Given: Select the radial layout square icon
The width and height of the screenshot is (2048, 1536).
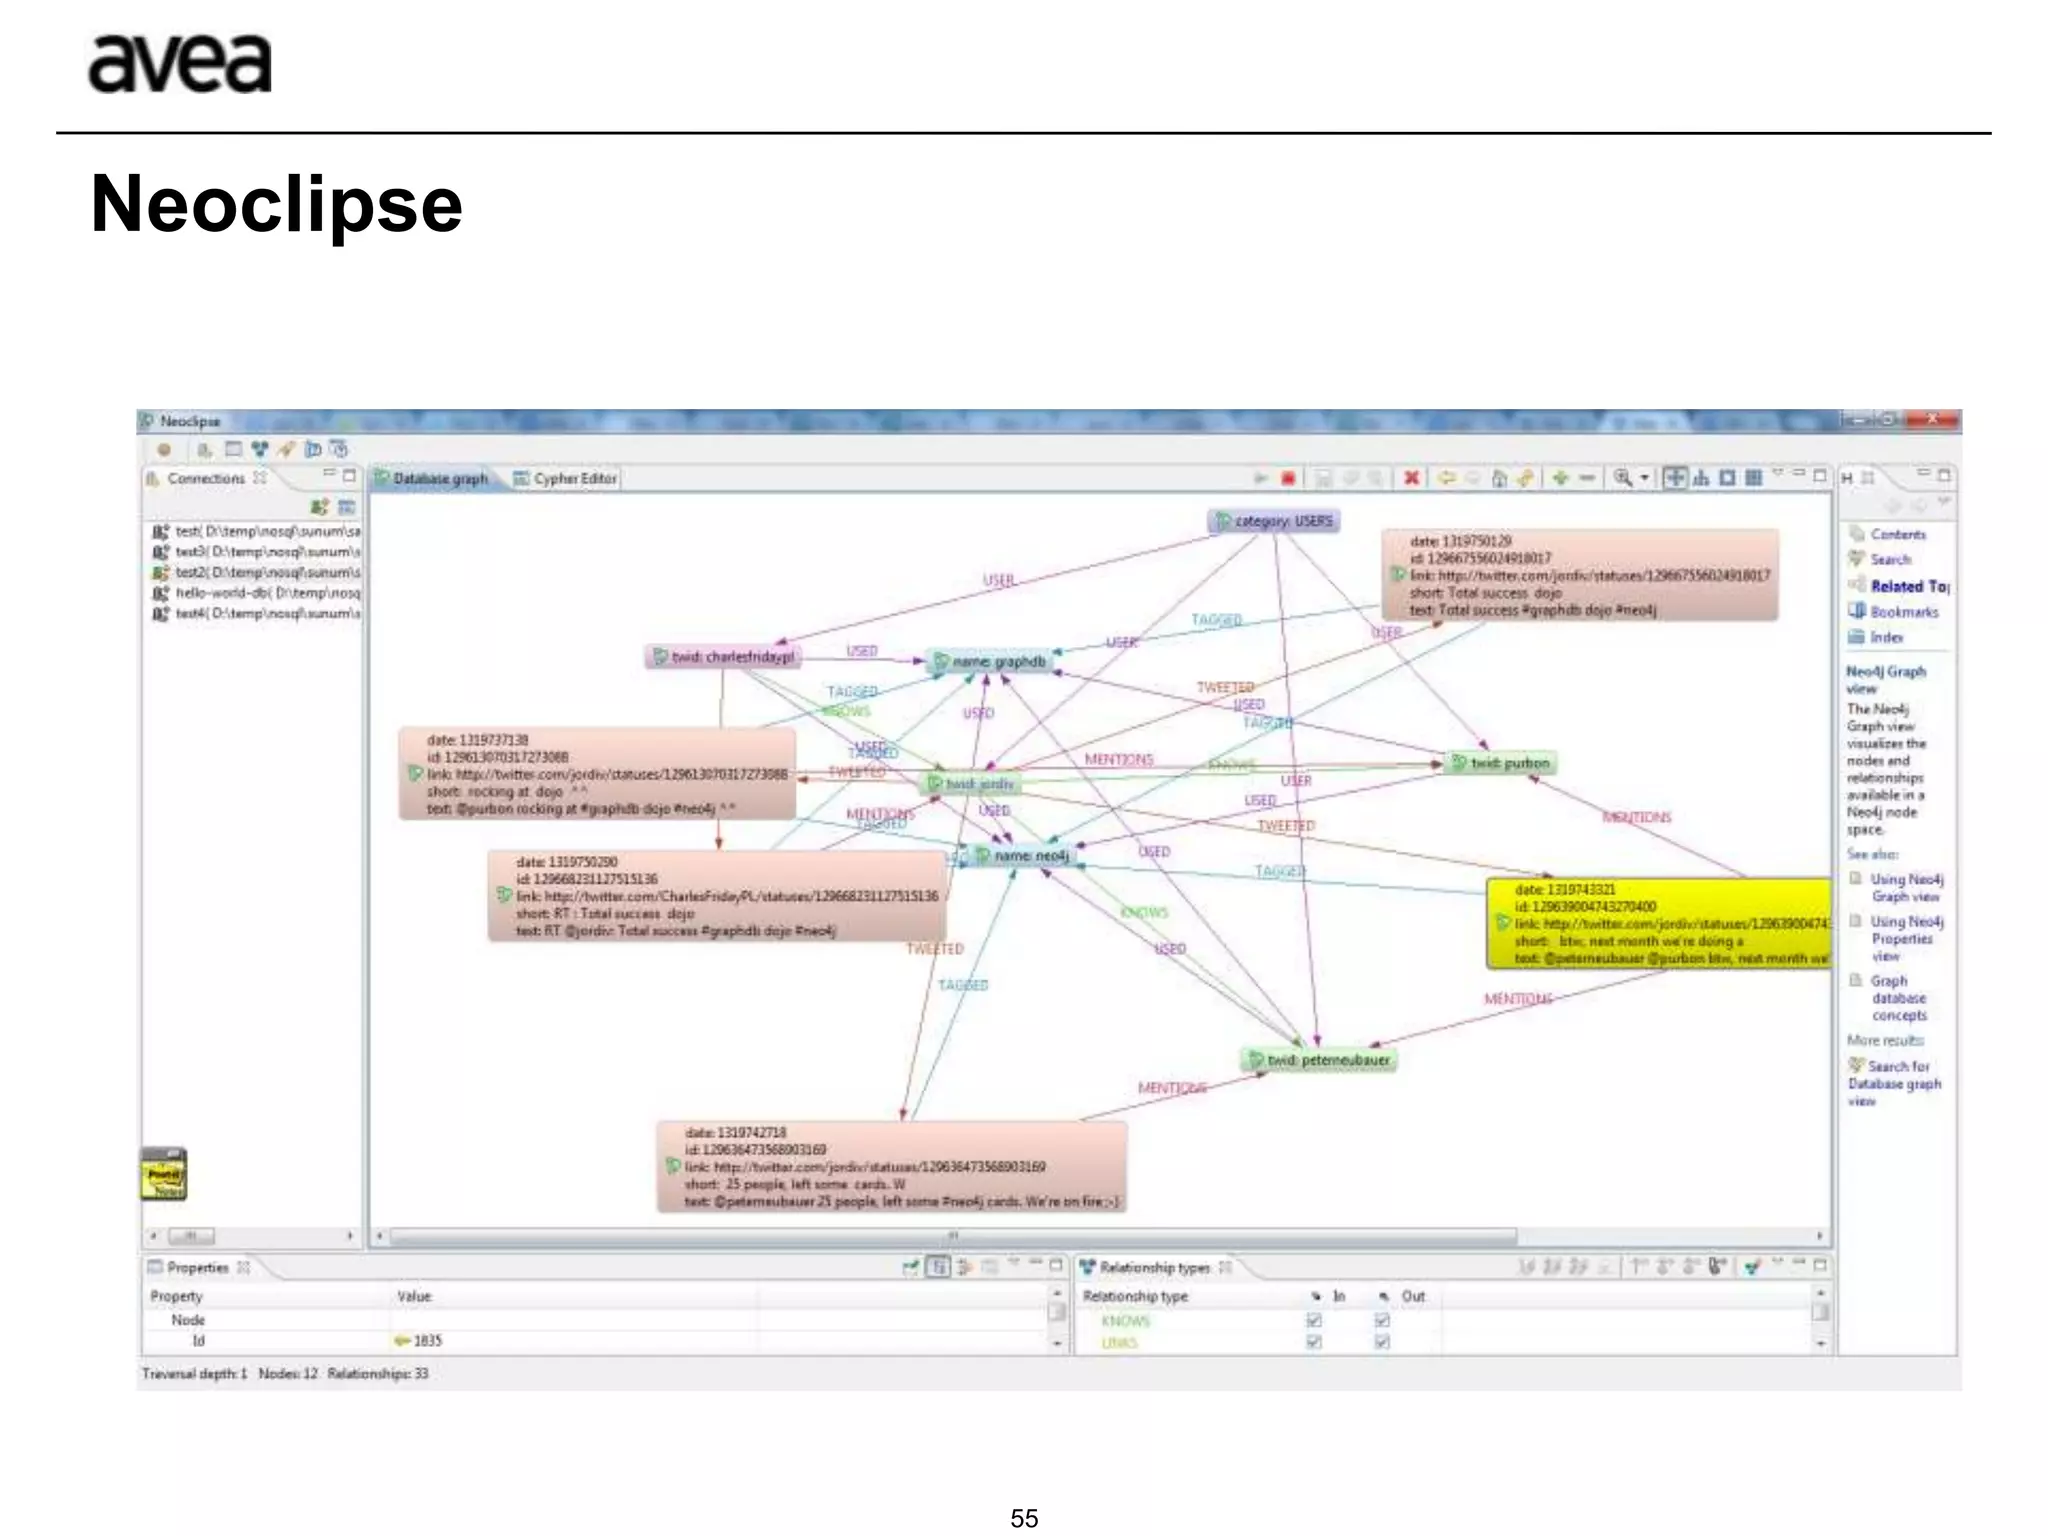Looking at the screenshot, I should (1727, 478).
